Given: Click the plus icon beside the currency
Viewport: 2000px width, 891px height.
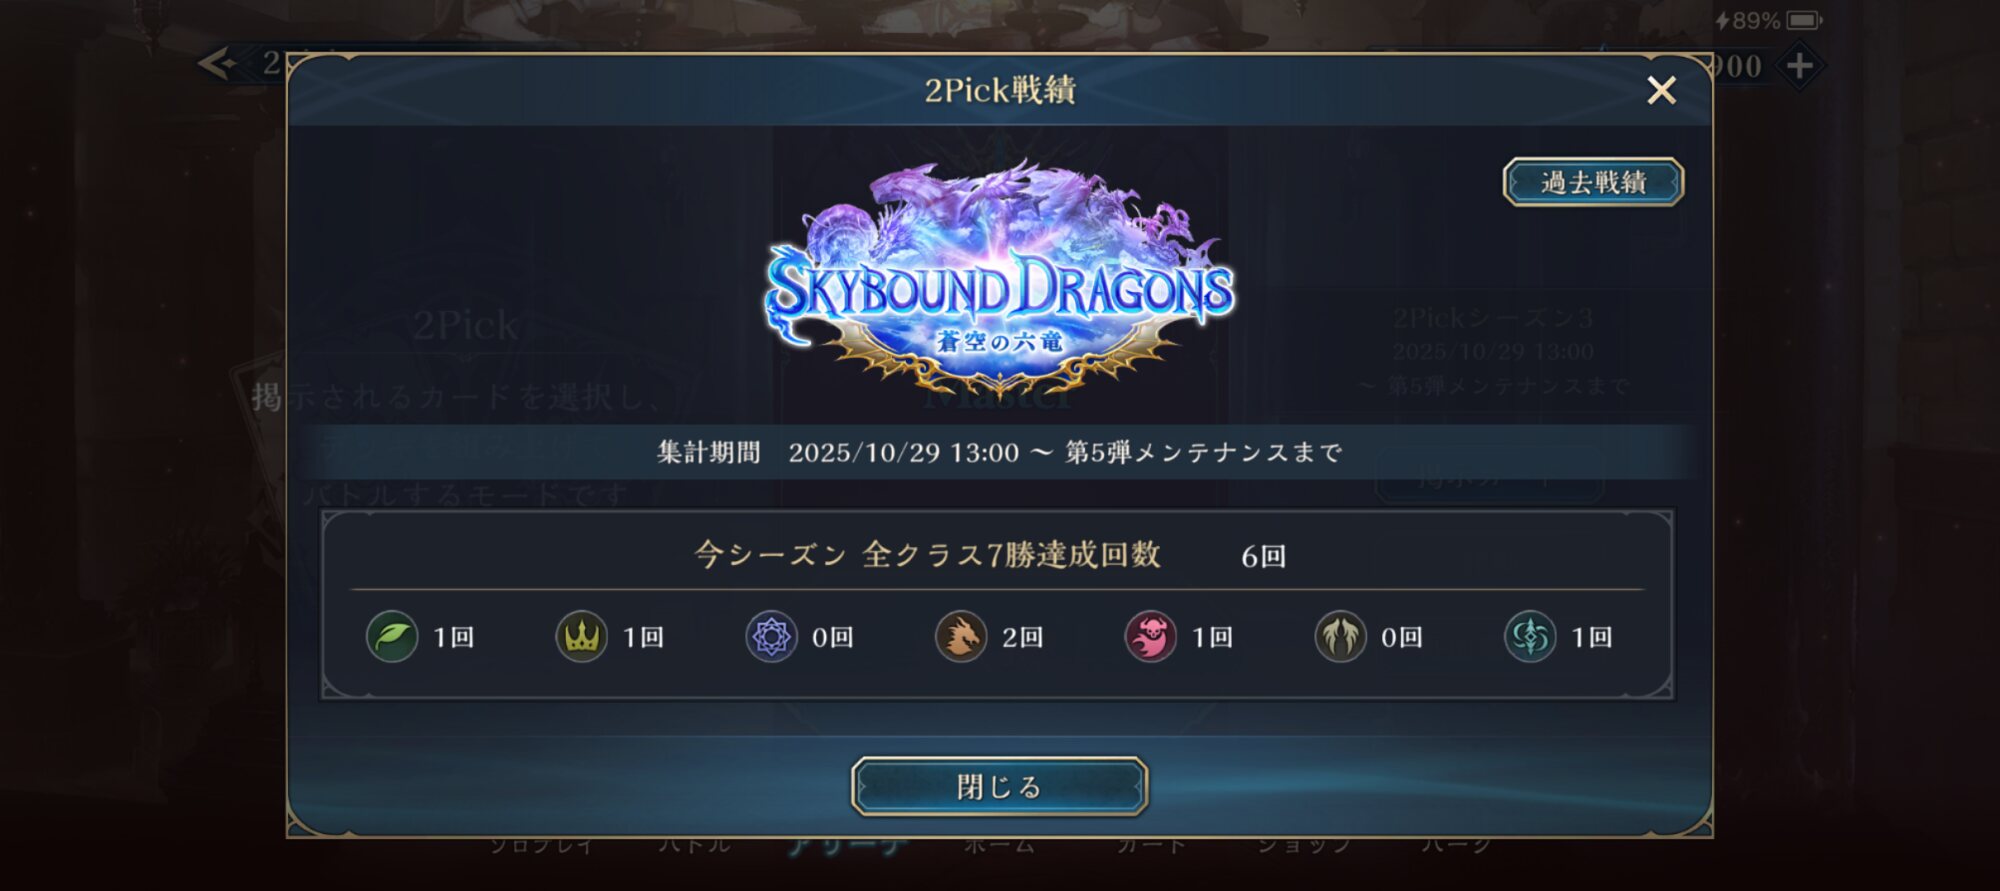Looking at the screenshot, I should [1799, 66].
